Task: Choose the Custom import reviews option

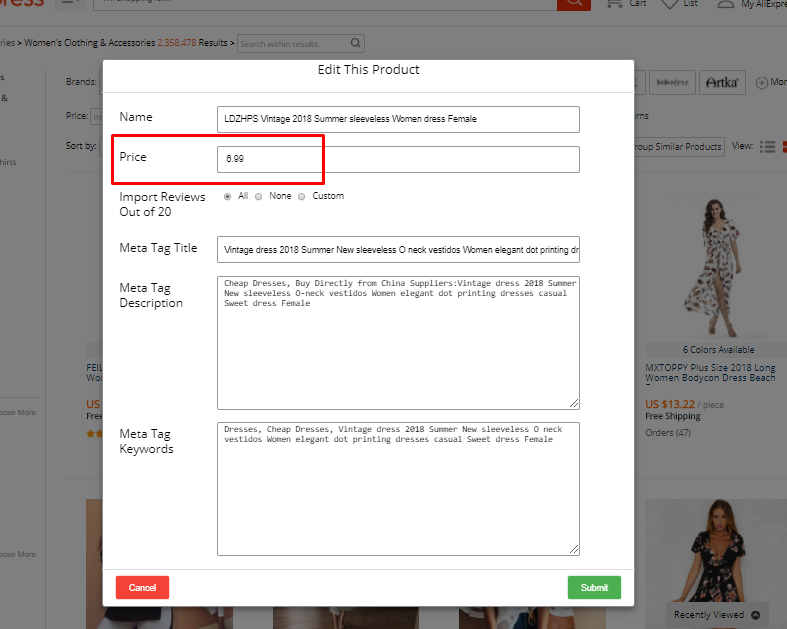Action: point(301,197)
